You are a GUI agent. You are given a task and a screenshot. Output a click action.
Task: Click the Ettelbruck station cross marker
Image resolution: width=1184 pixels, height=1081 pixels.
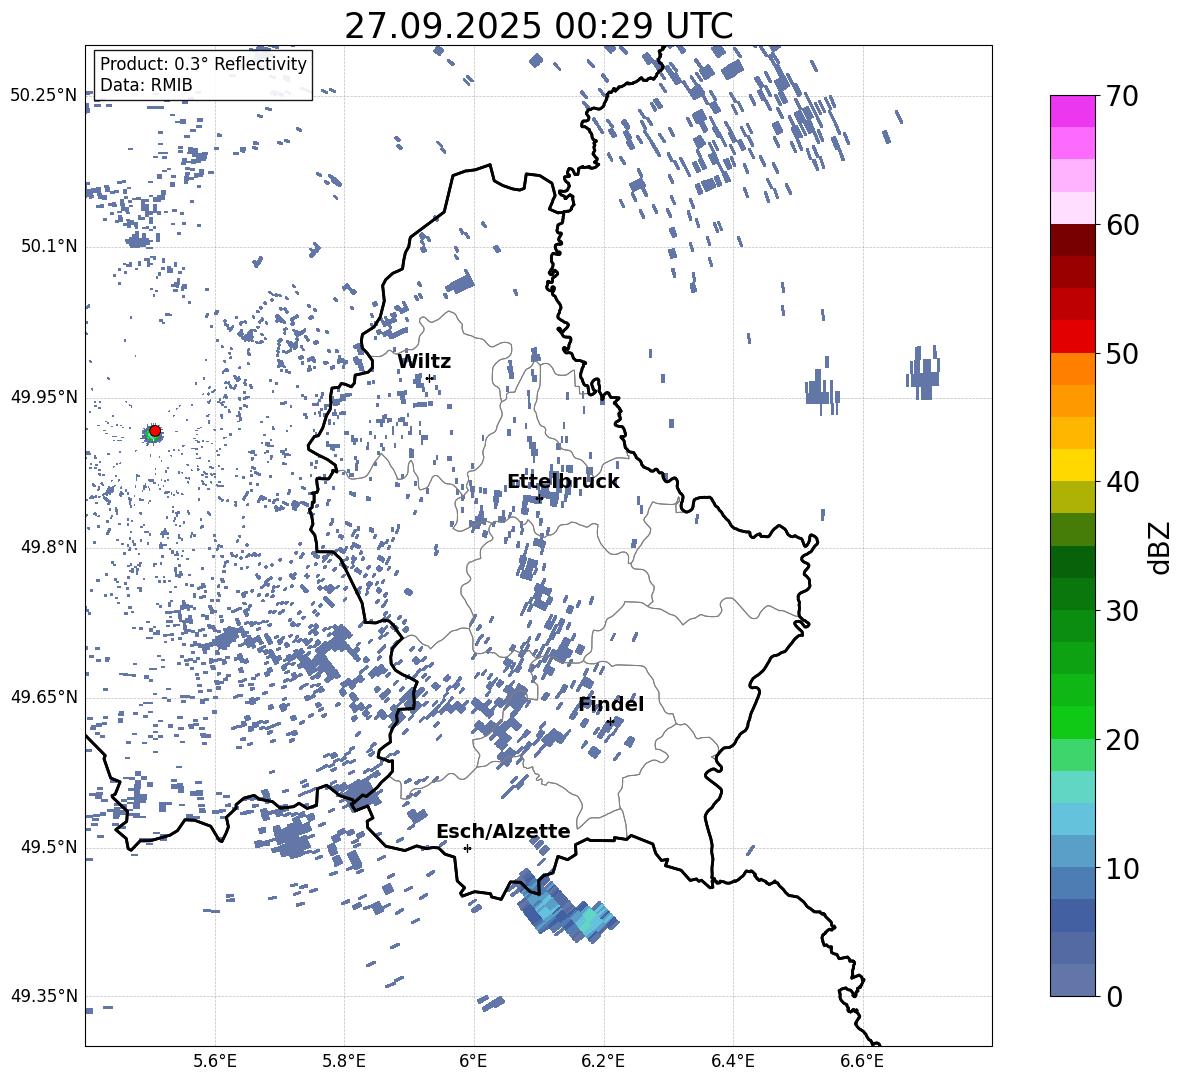click(x=539, y=497)
